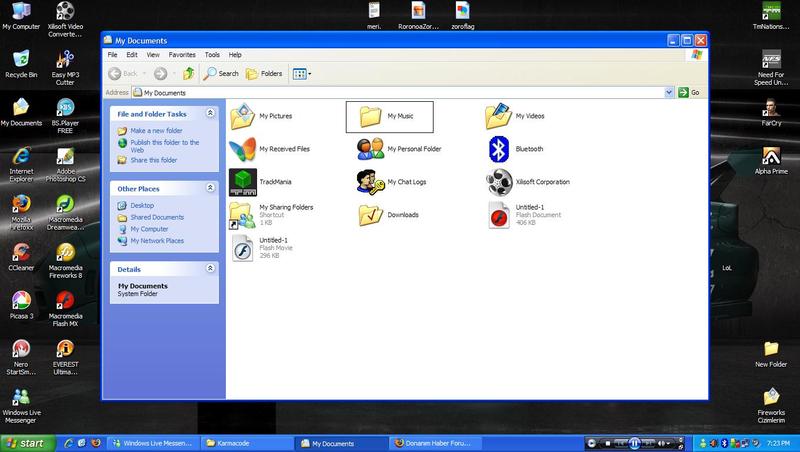The width and height of the screenshot is (800, 452).
Task: Open My Received Files folder
Action: click(242, 149)
